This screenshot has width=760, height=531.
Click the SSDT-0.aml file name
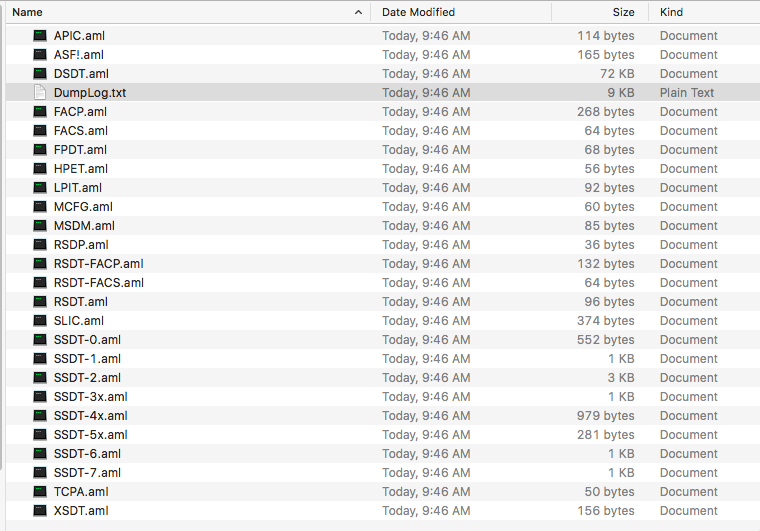pos(87,340)
